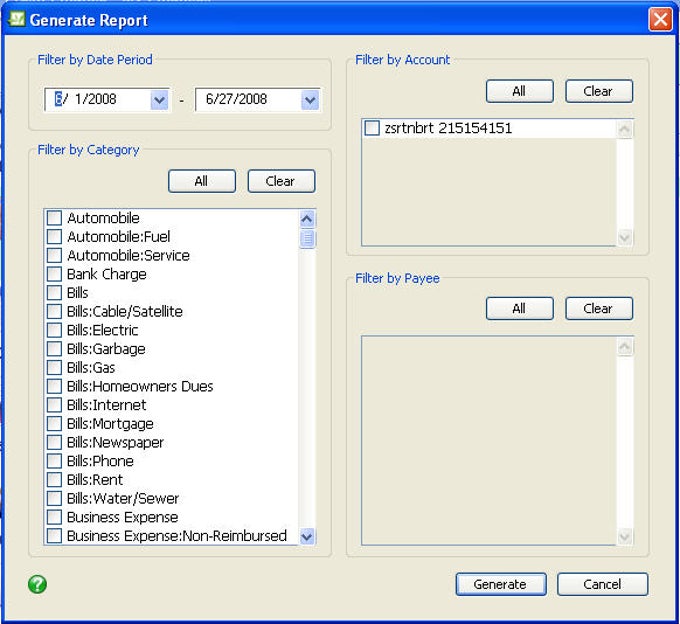Check the Automobile category checkbox
Screen dimensions: 680x624
54,218
